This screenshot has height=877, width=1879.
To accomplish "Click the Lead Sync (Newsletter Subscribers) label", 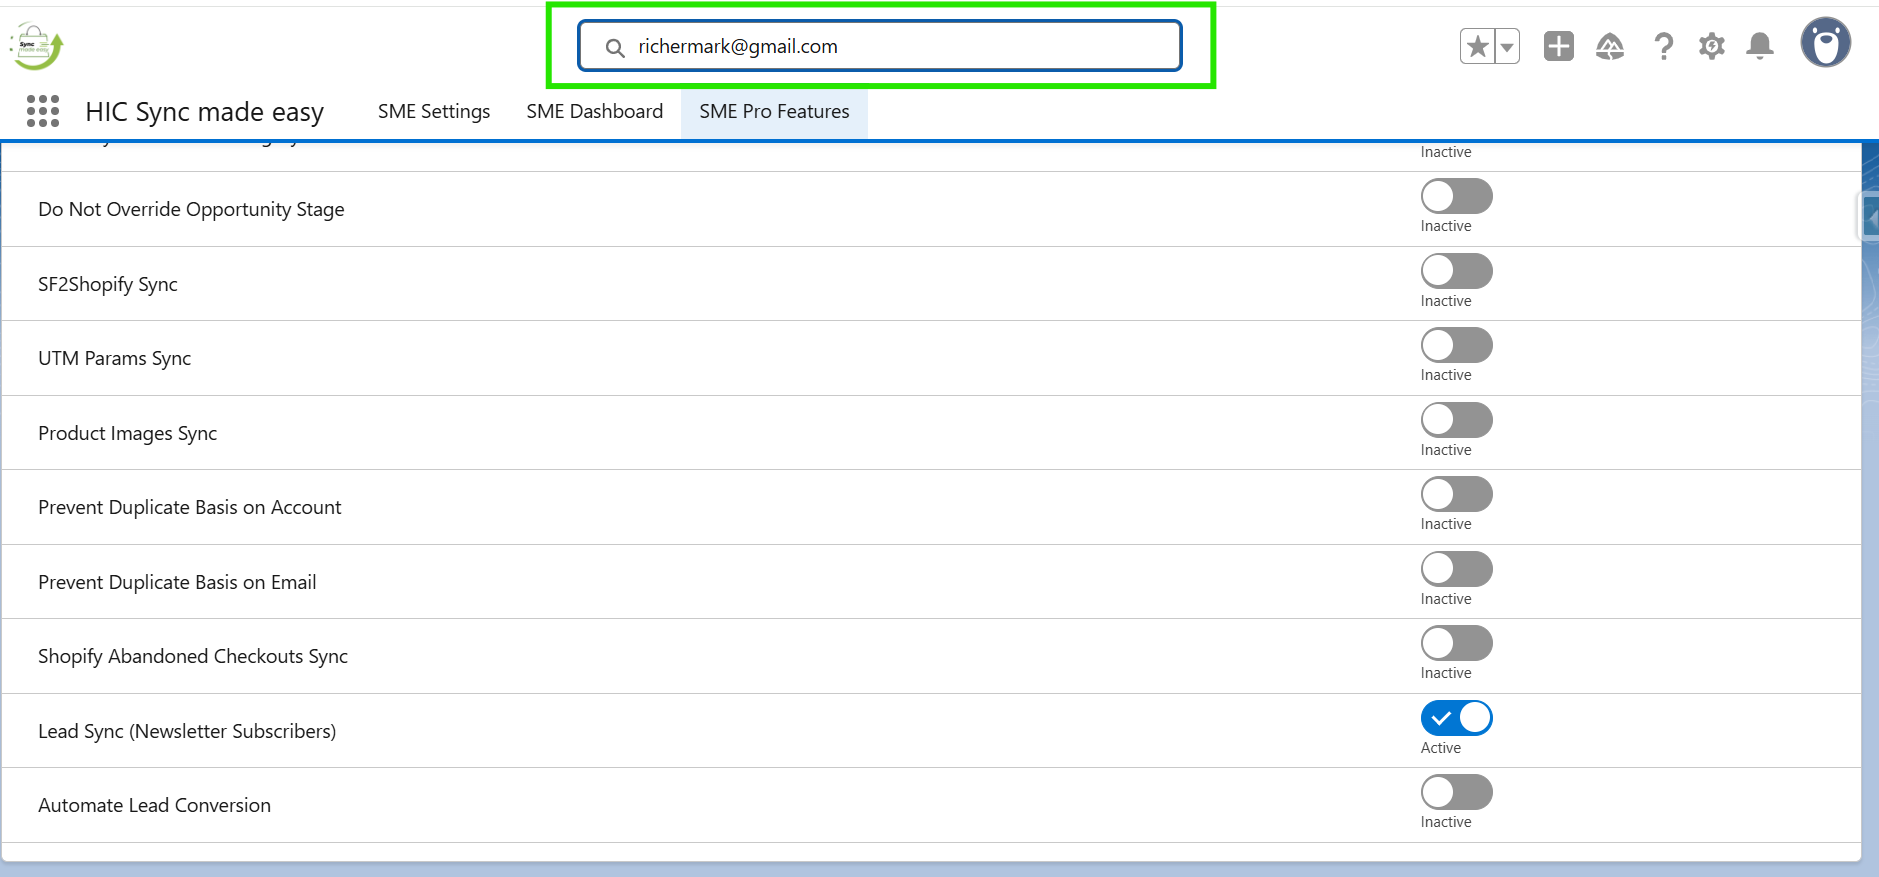I will pyautogui.click(x=187, y=731).
